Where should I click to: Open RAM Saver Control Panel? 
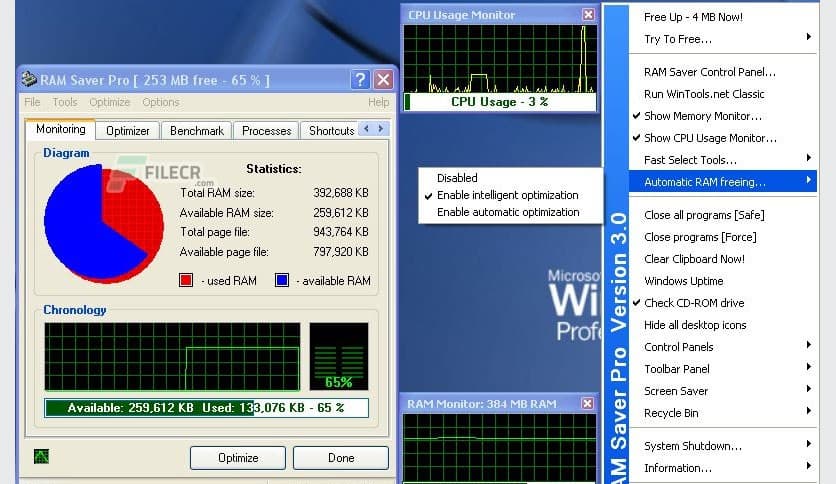tap(722, 72)
